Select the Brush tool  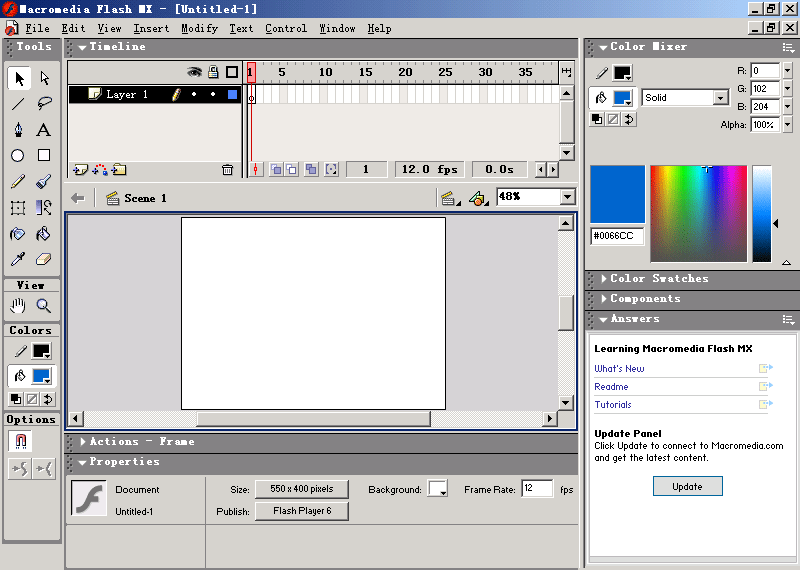[44, 182]
